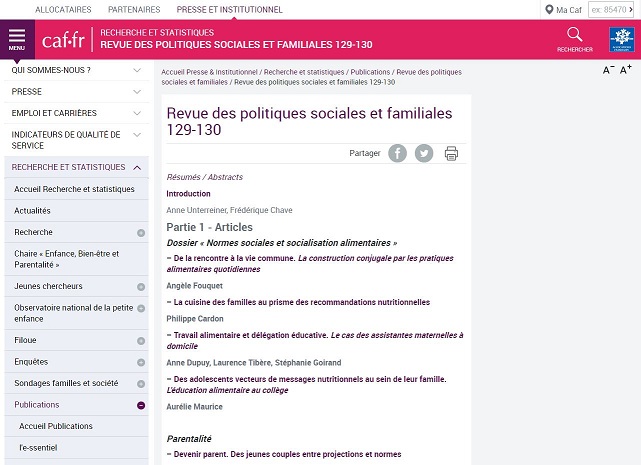Switch to the Partenaires tab

[x=133, y=9]
